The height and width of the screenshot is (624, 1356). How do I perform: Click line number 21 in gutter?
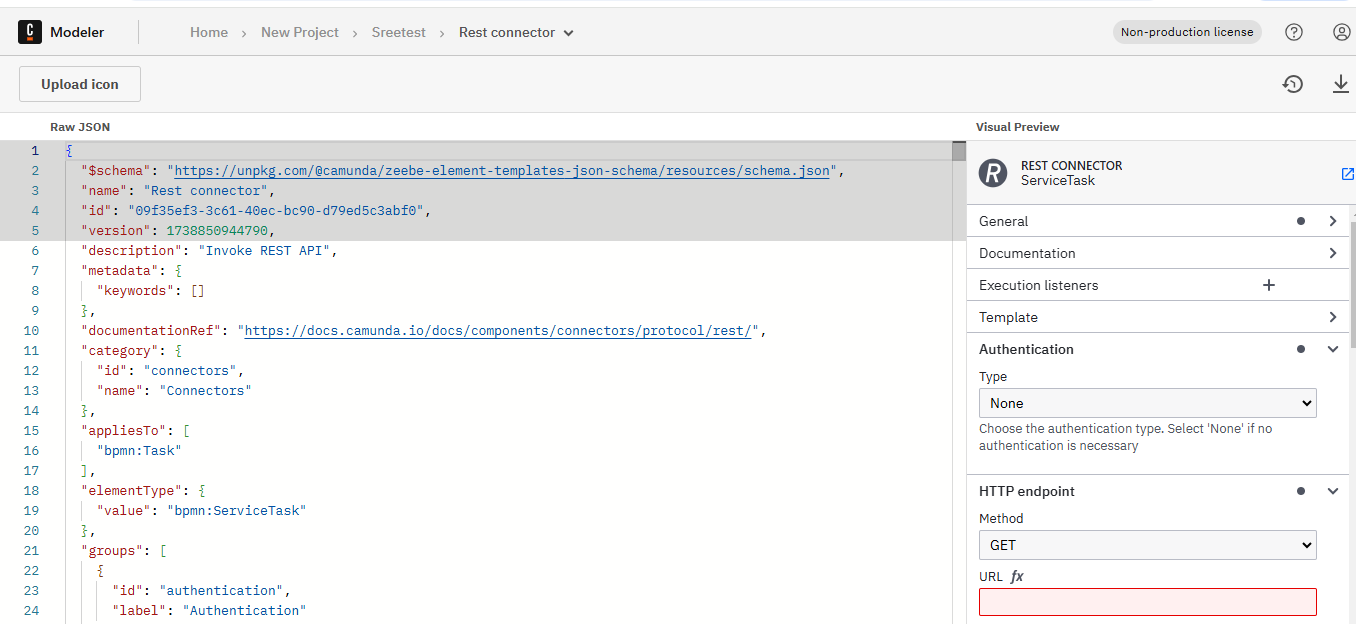[x=31, y=550]
